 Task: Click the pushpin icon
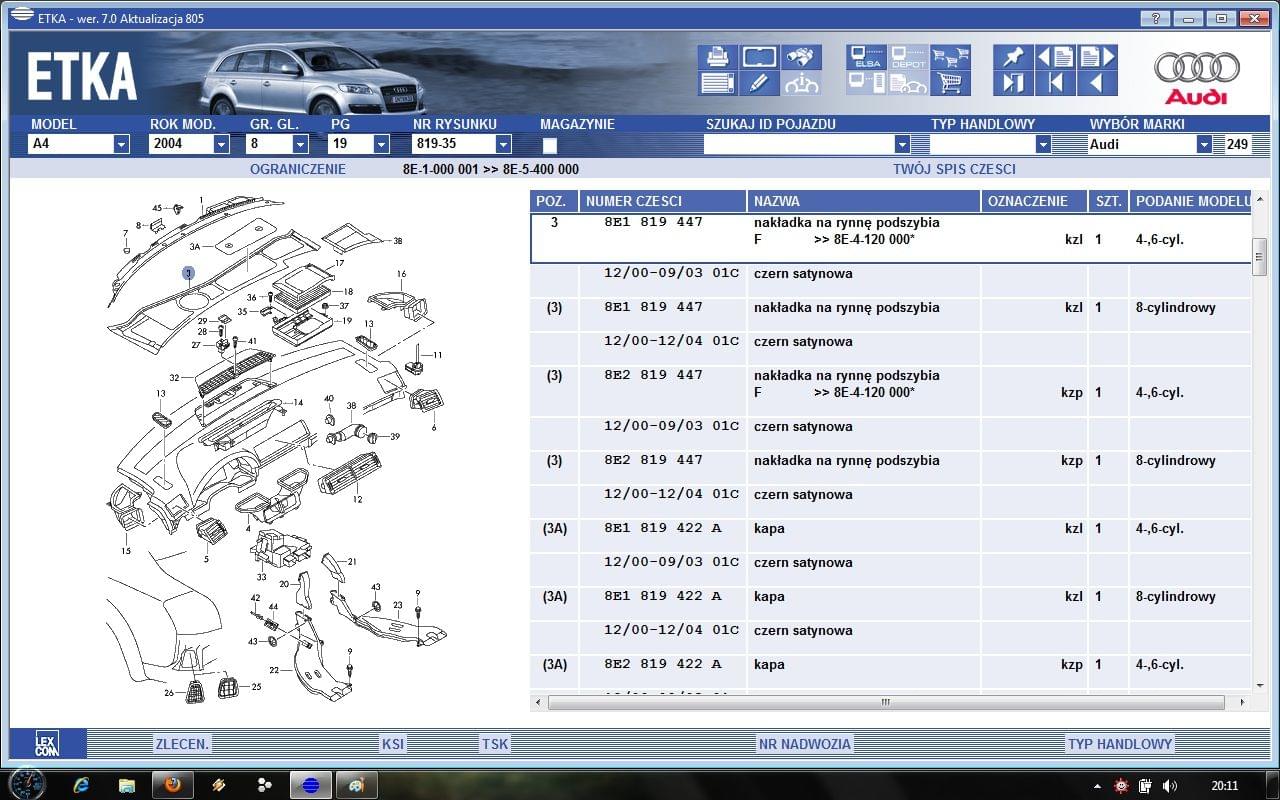point(1013,57)
